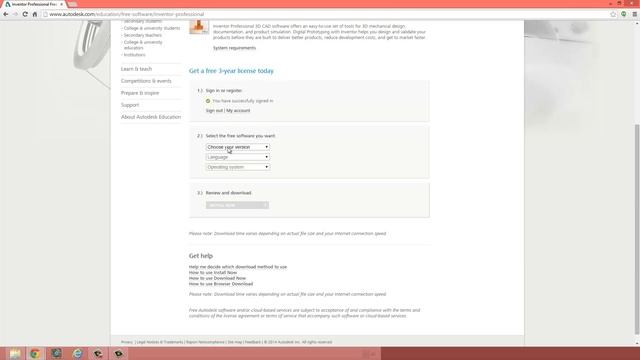640x360 pixels.
Task: Click the browser forward arrow
Action: click(16, 14)
